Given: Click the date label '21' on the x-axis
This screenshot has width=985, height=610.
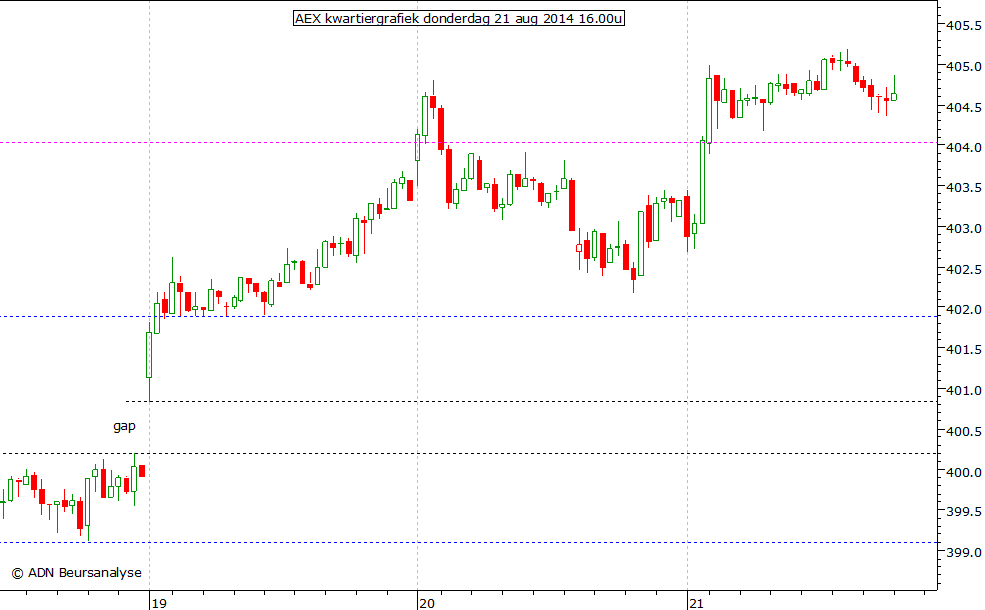Looking at the screenshot, I should [x=696, y=603].
